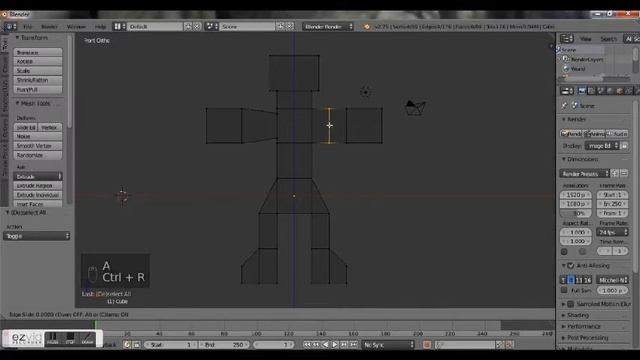Image resolution: width=640 pixels, height=360 pixels.
Task: Play the animation forward
Action: click(x=335, y=345)
